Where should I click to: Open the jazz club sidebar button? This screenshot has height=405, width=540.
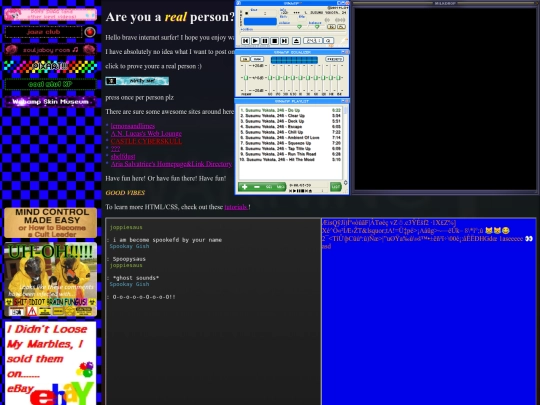[43, 32]
